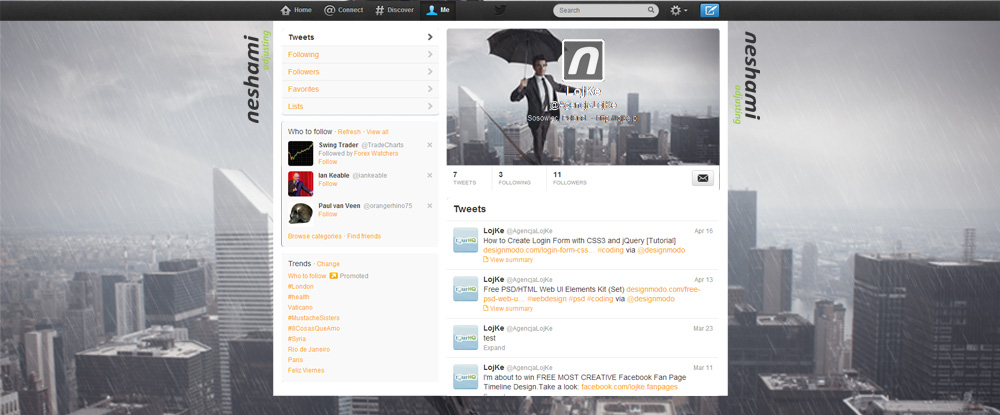Expand the test tweet
The image size is (1000, 415).
pyautogui.click(x=494, y=348)
